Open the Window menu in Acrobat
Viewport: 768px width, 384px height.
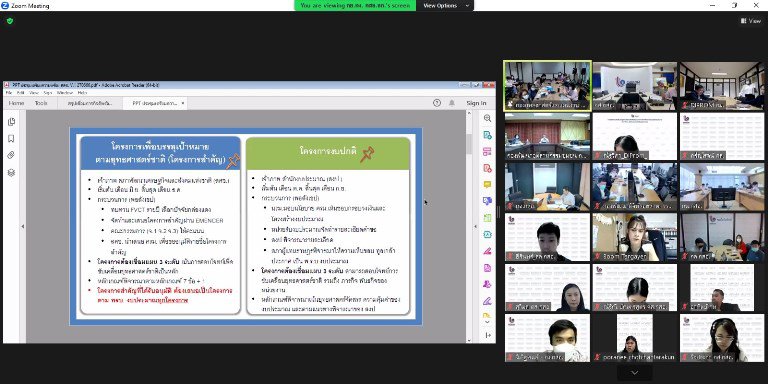pyautogui.click(x=65, y=93)
